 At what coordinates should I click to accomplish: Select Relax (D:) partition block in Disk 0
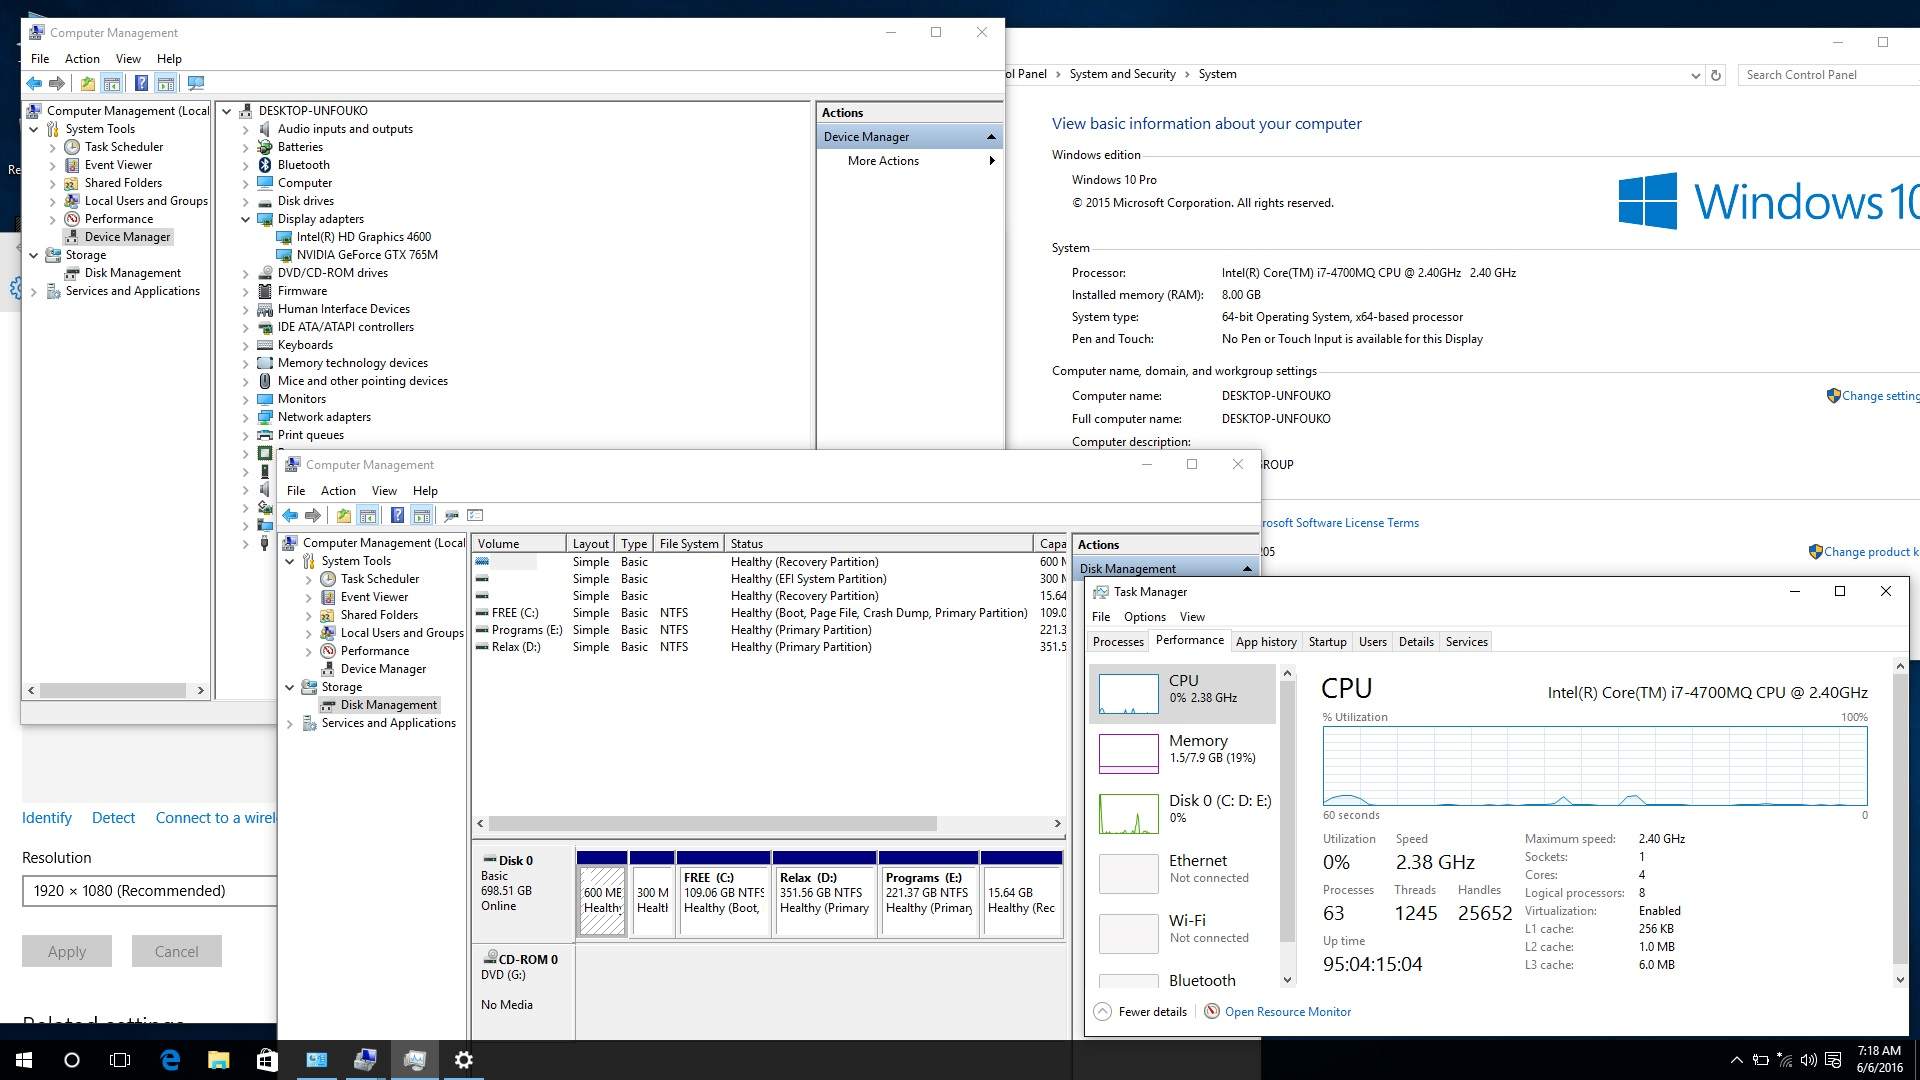(x=825, y=893)
